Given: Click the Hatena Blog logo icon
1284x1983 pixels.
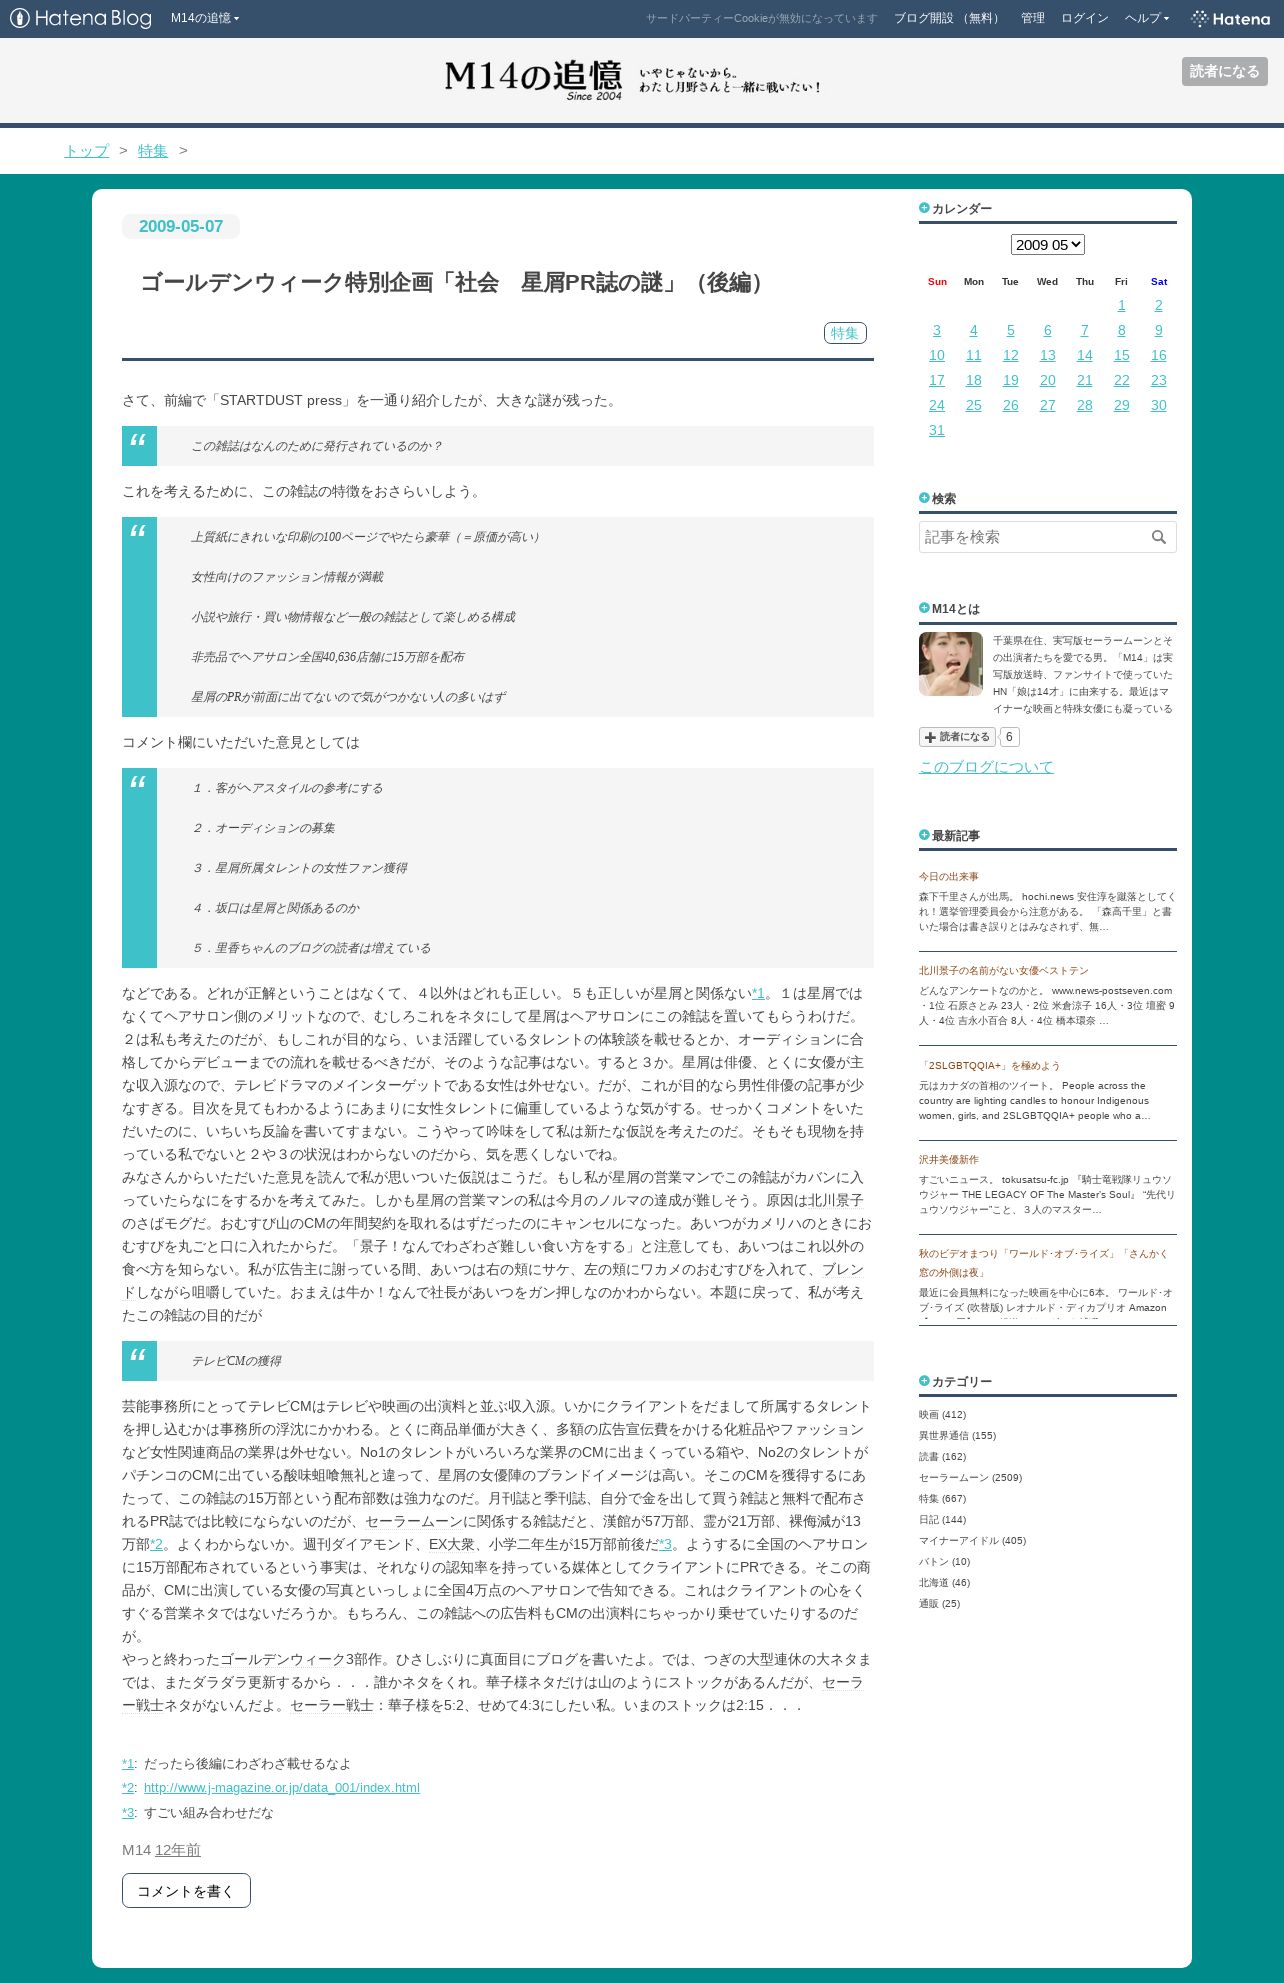Looking at the screenshot, I should [x=19, y=18].
